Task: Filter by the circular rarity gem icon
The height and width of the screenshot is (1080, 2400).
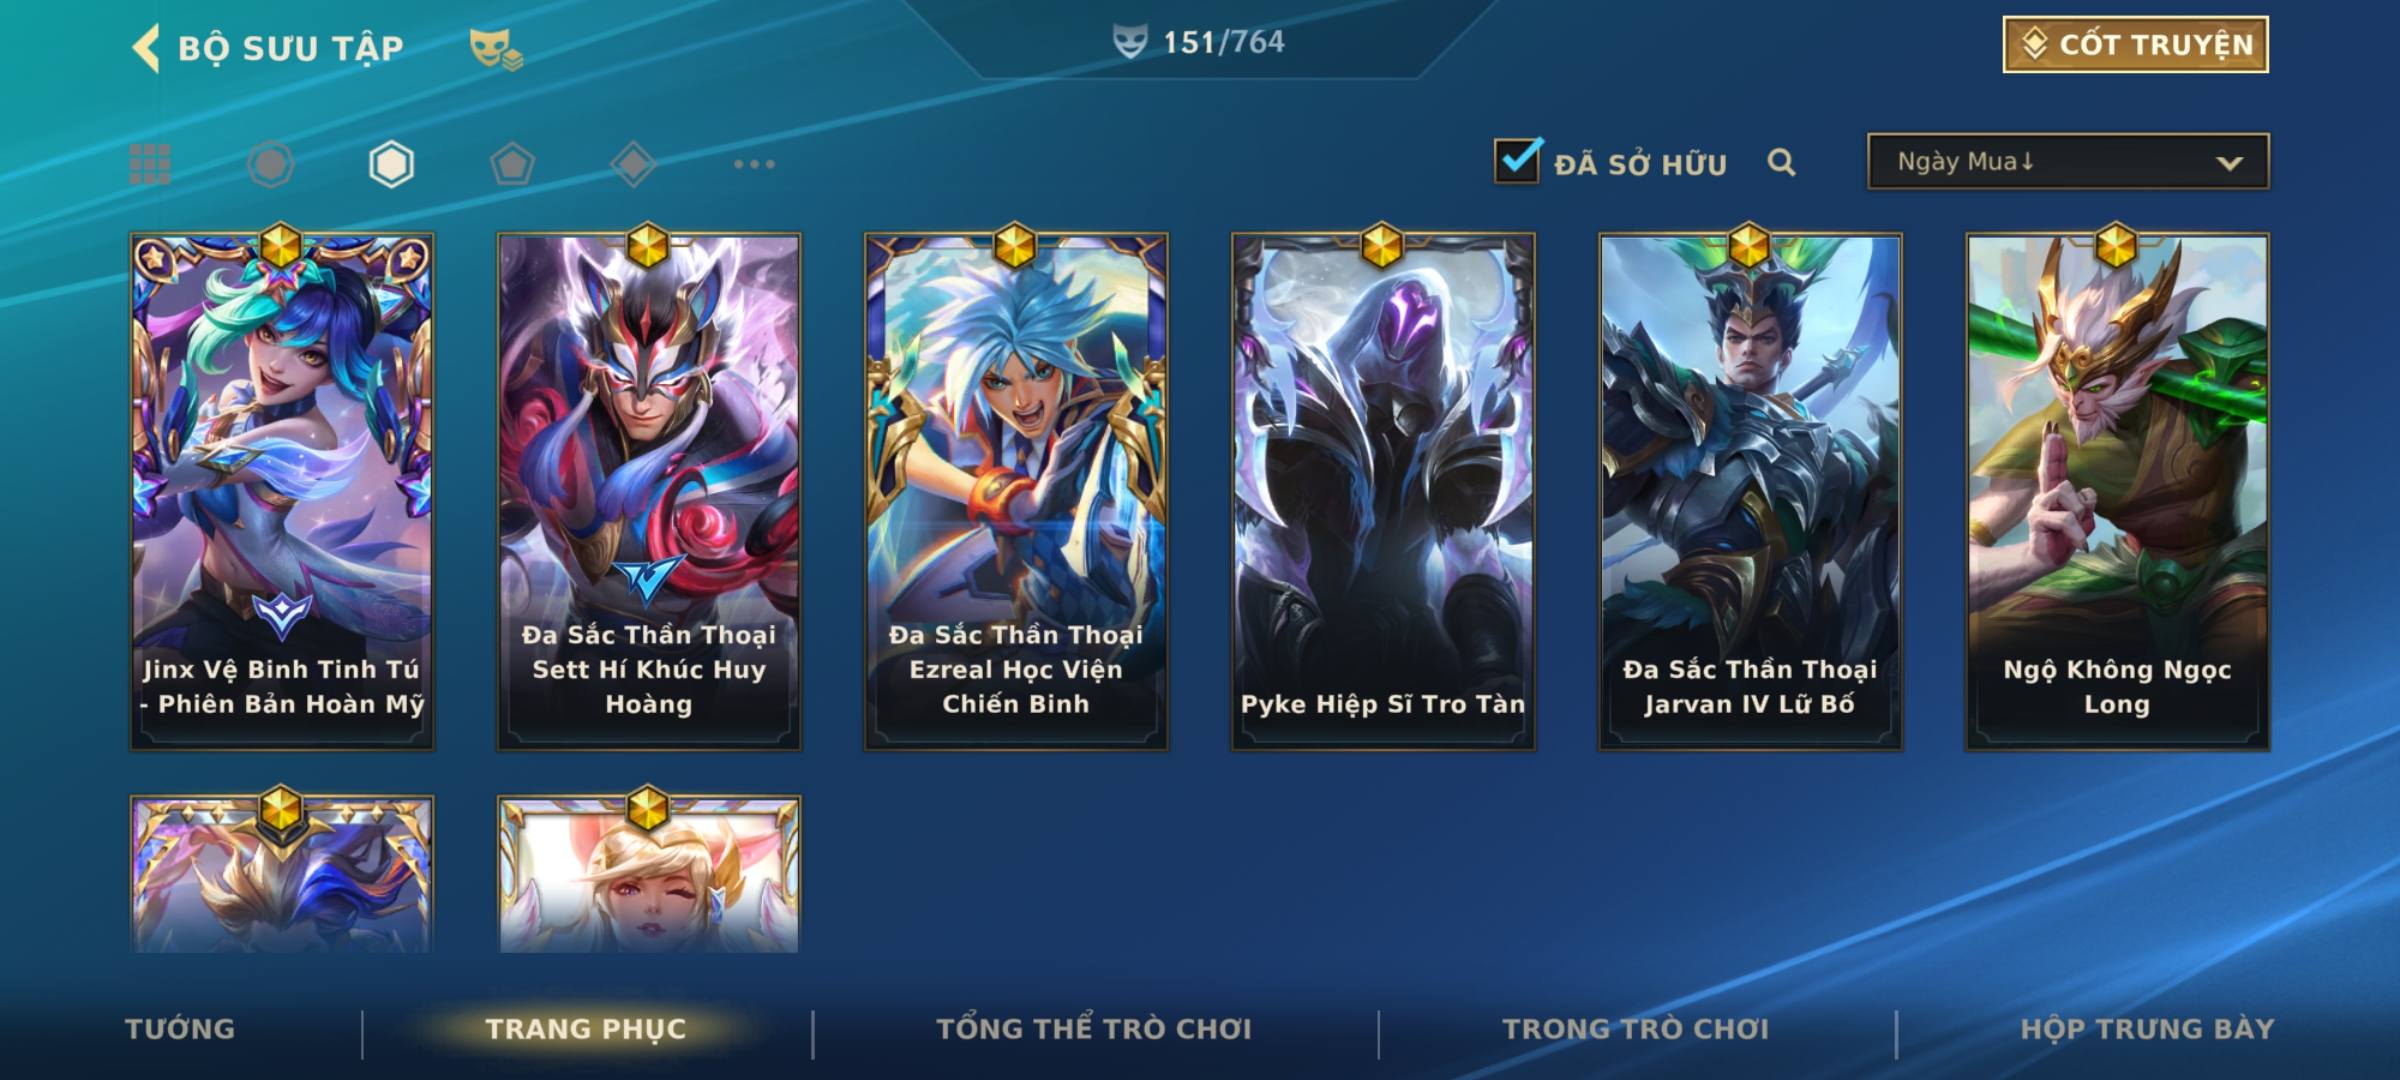Action: [271, 164]
